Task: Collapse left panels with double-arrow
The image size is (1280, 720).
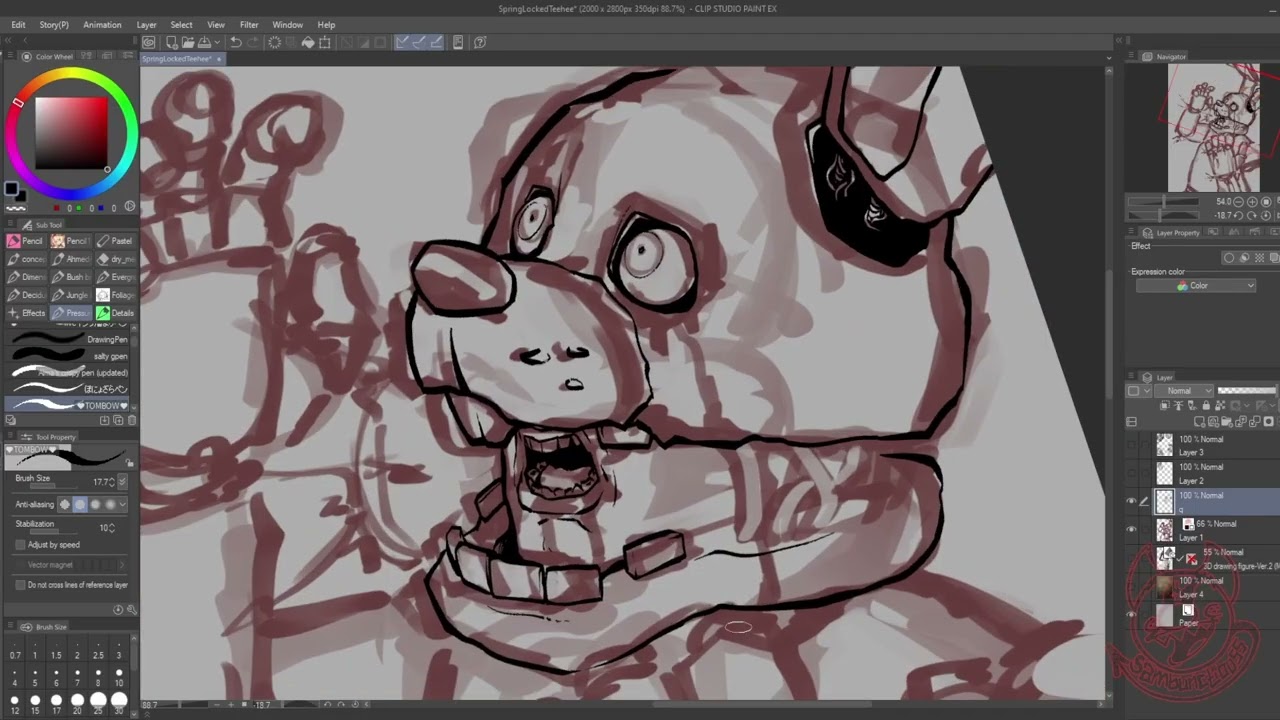Action: point(8,41)
